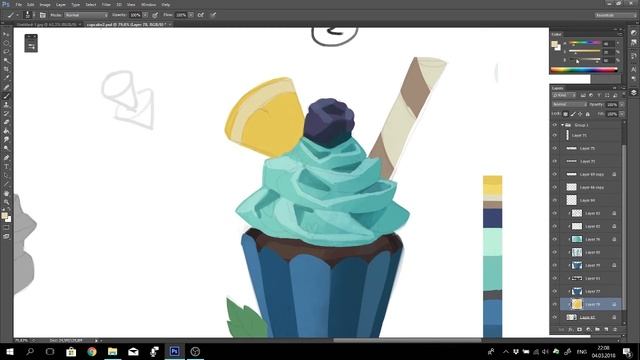The image size is (640, 360).
Task: Select the Hand tool
Action: [x=6, y=193]
